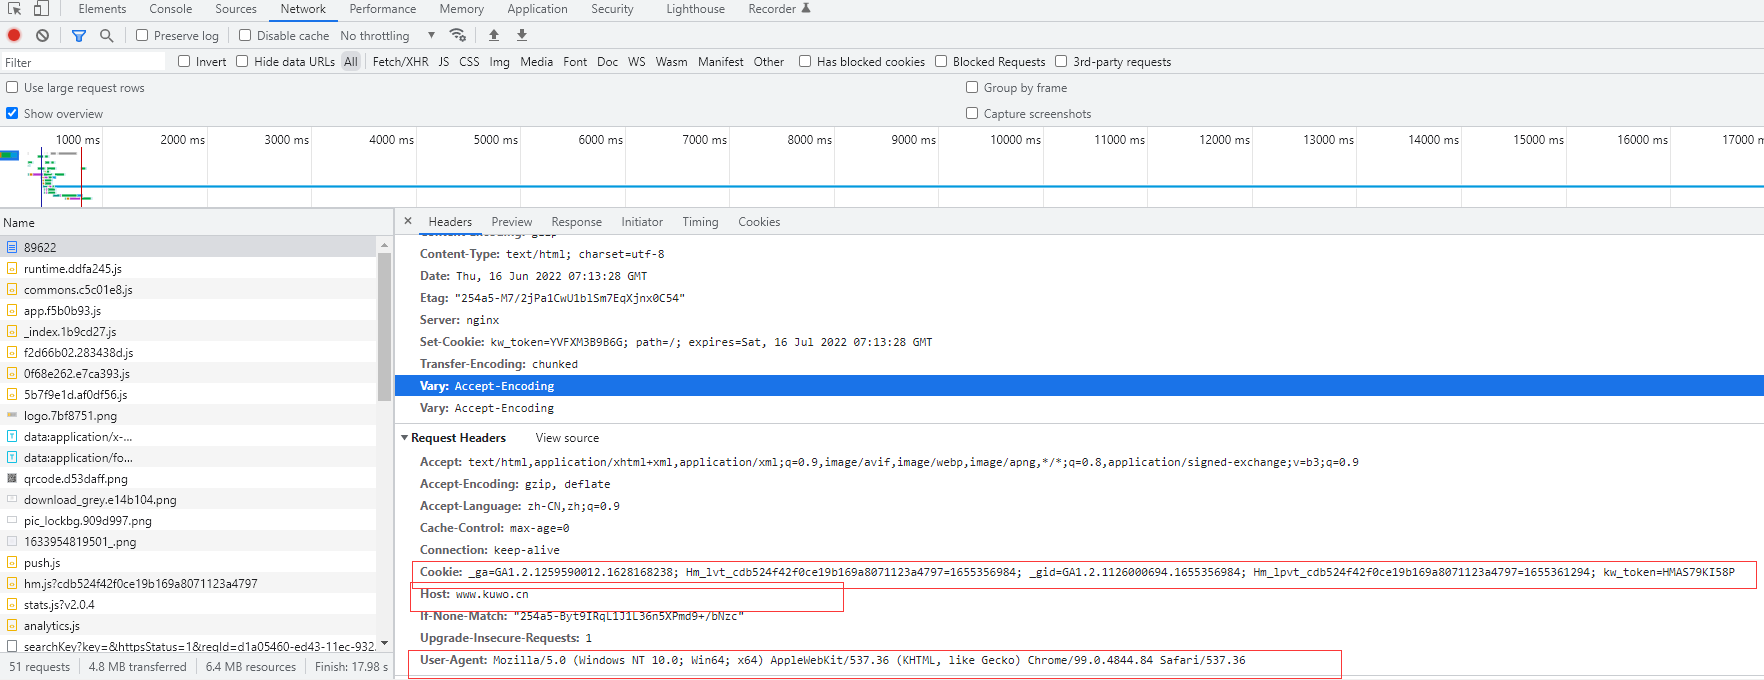Open the No throttling dropdown
Screen dimensions: 1764x680
(387, 35)
